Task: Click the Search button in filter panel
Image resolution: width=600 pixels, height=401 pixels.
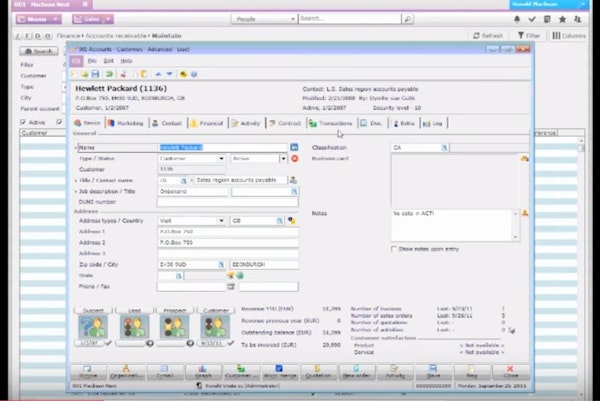Action: tap(38, 50)
